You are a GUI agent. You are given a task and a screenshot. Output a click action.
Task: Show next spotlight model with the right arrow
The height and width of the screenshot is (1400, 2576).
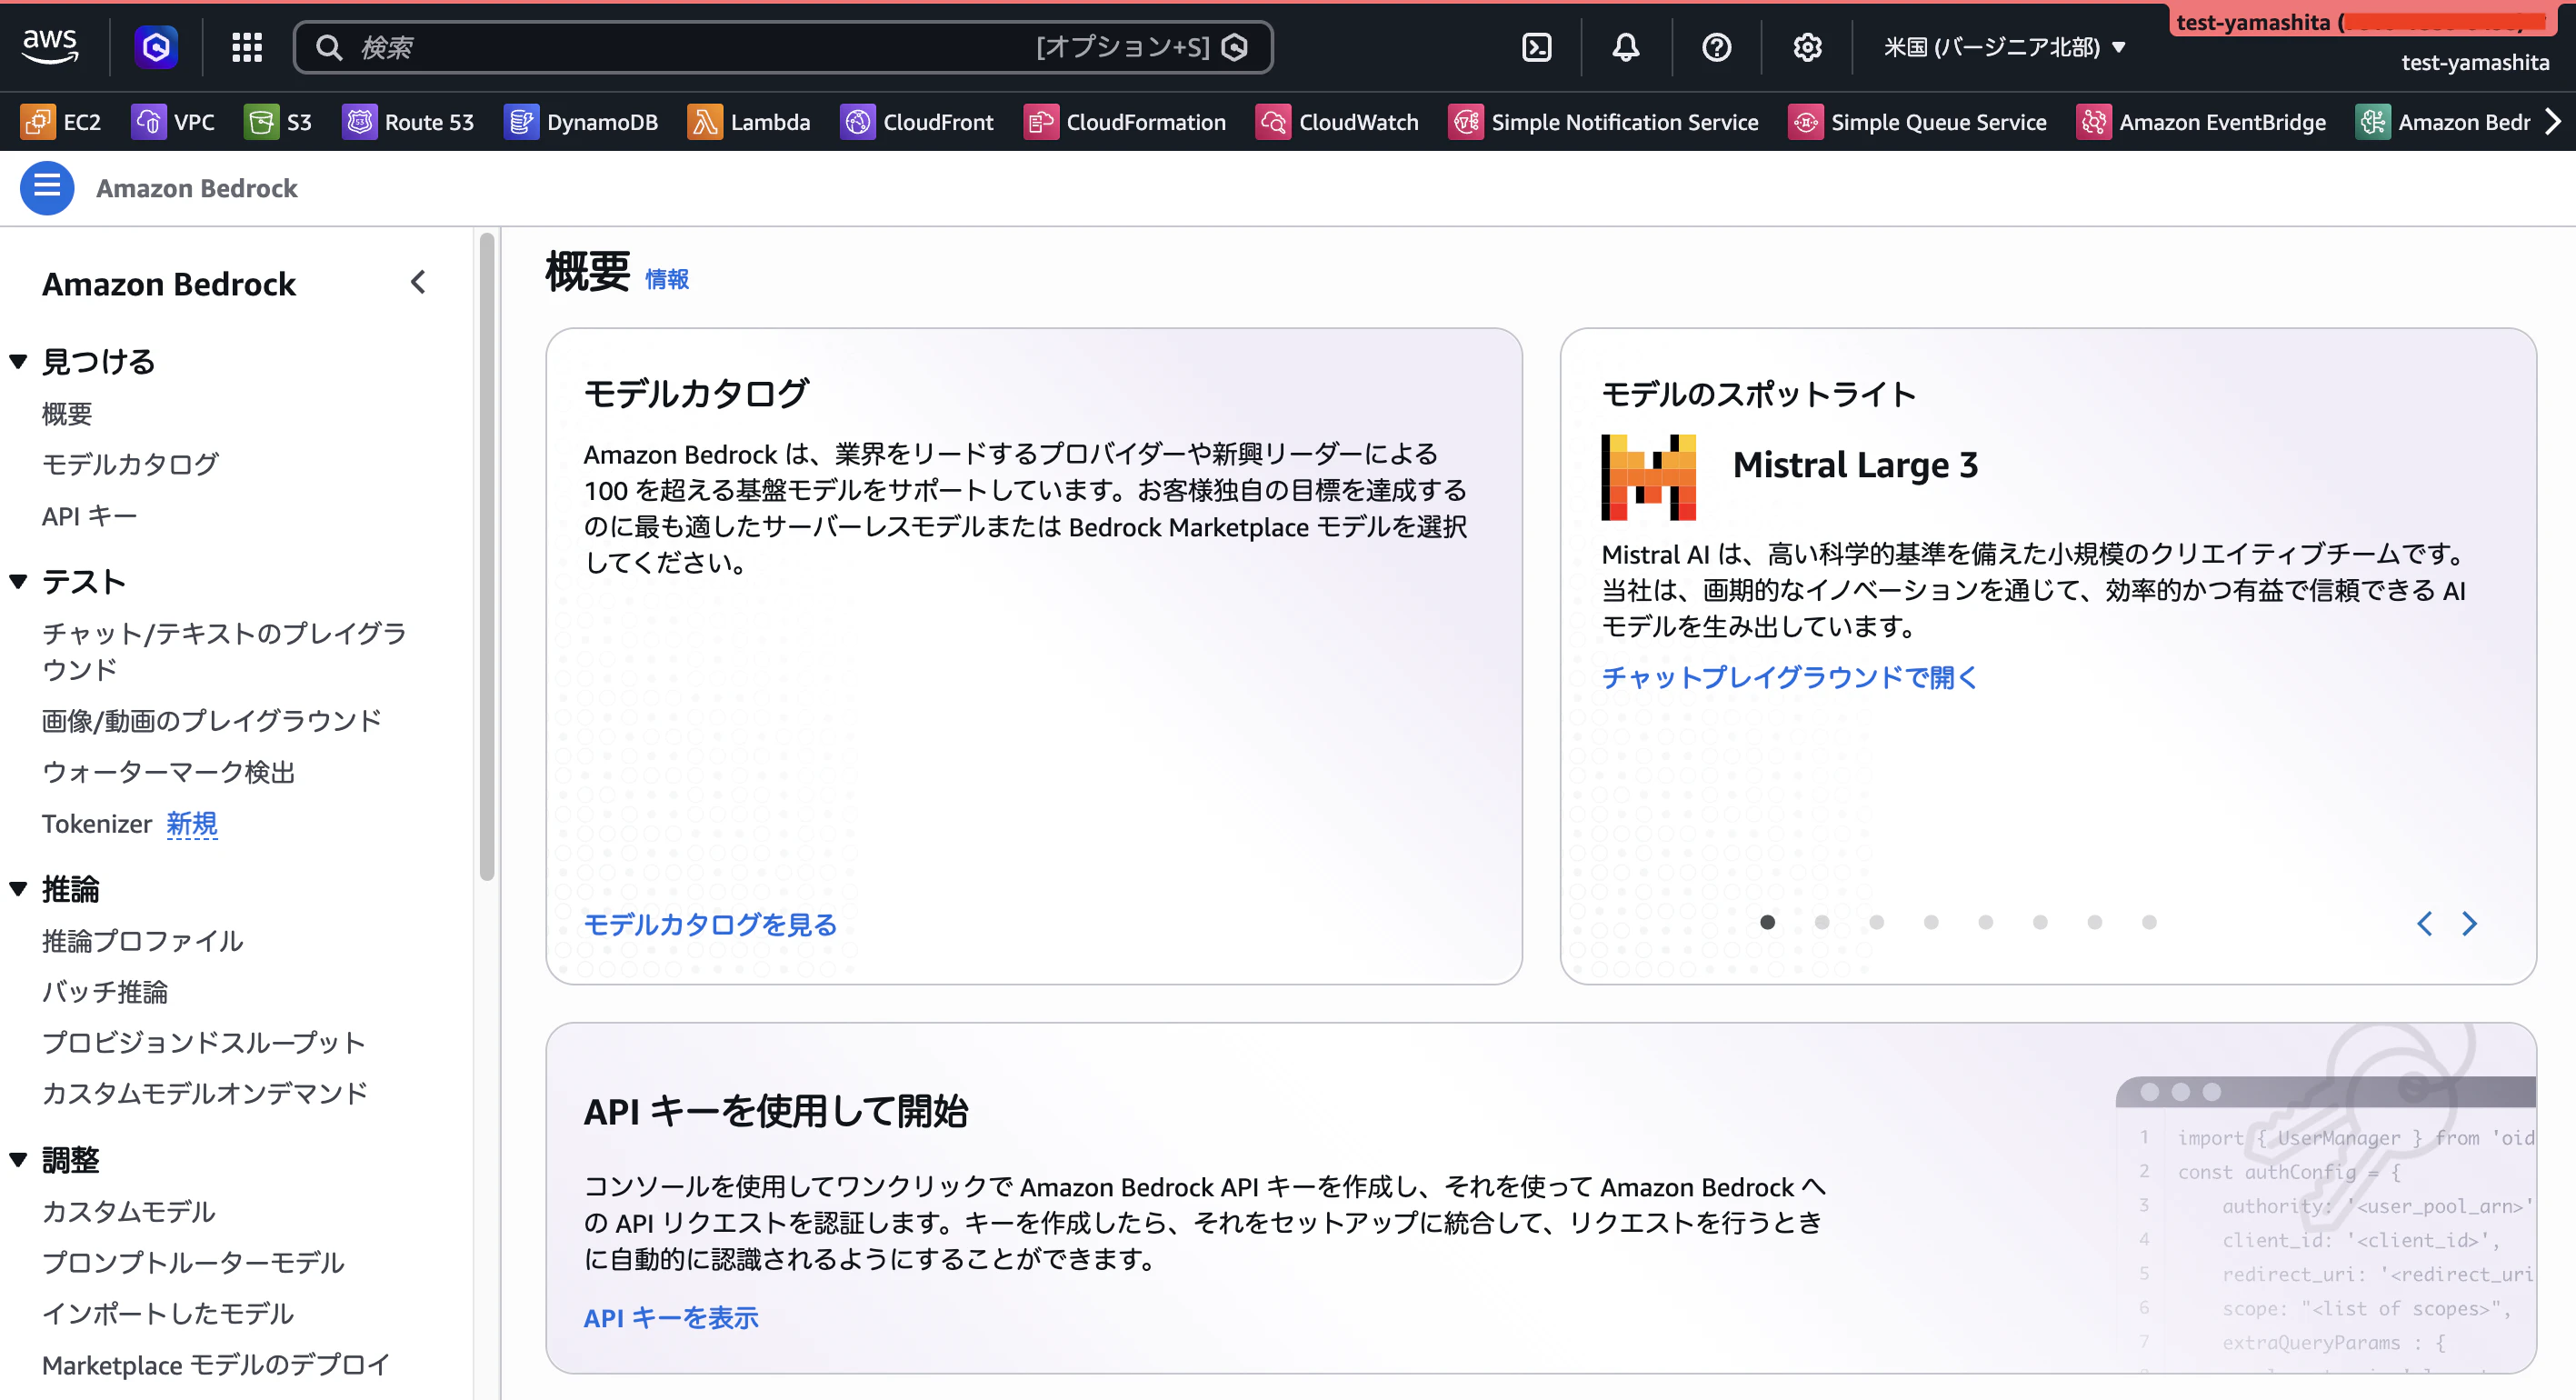(2469, 923)
